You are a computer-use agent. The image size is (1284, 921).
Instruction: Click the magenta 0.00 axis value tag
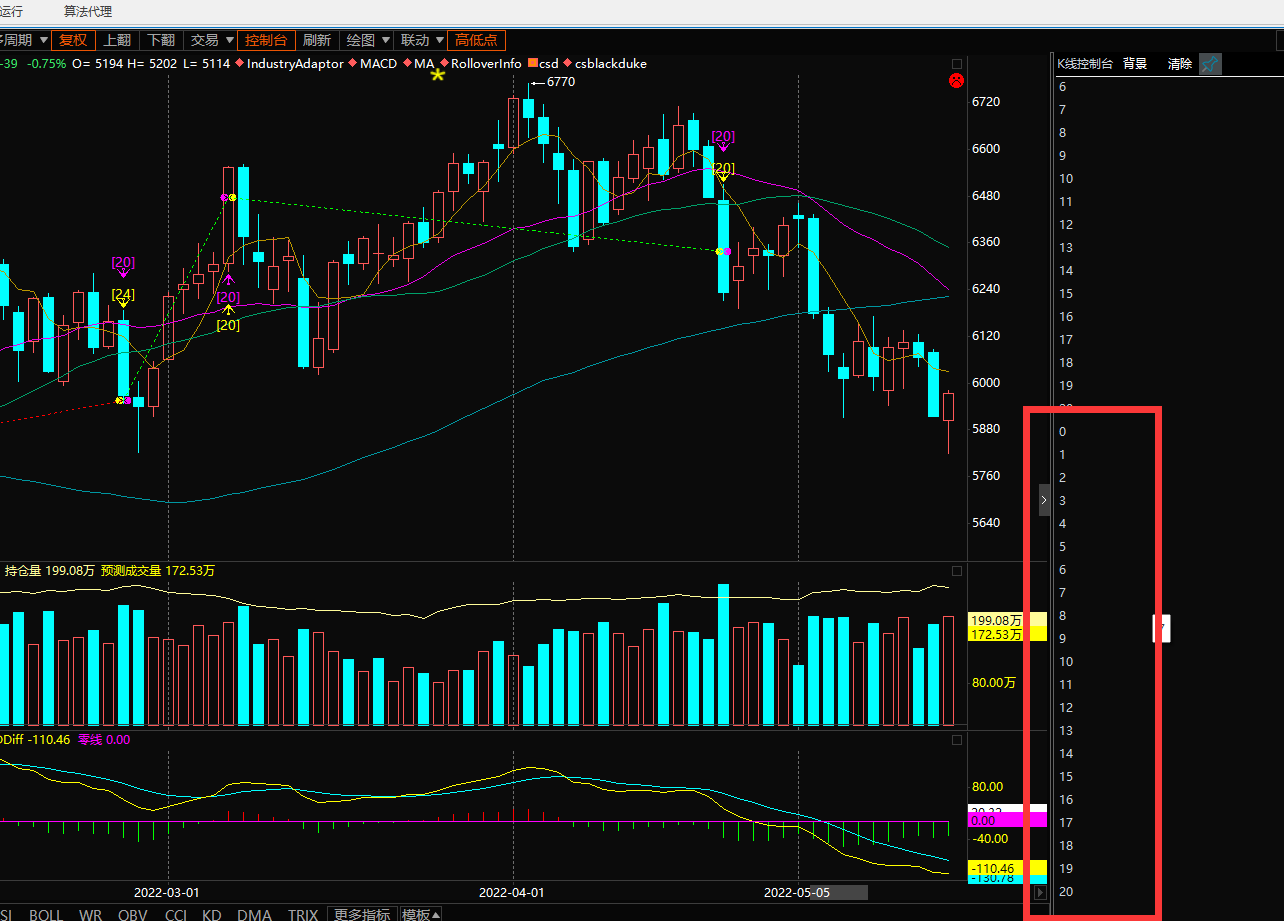coord(1007,820)
